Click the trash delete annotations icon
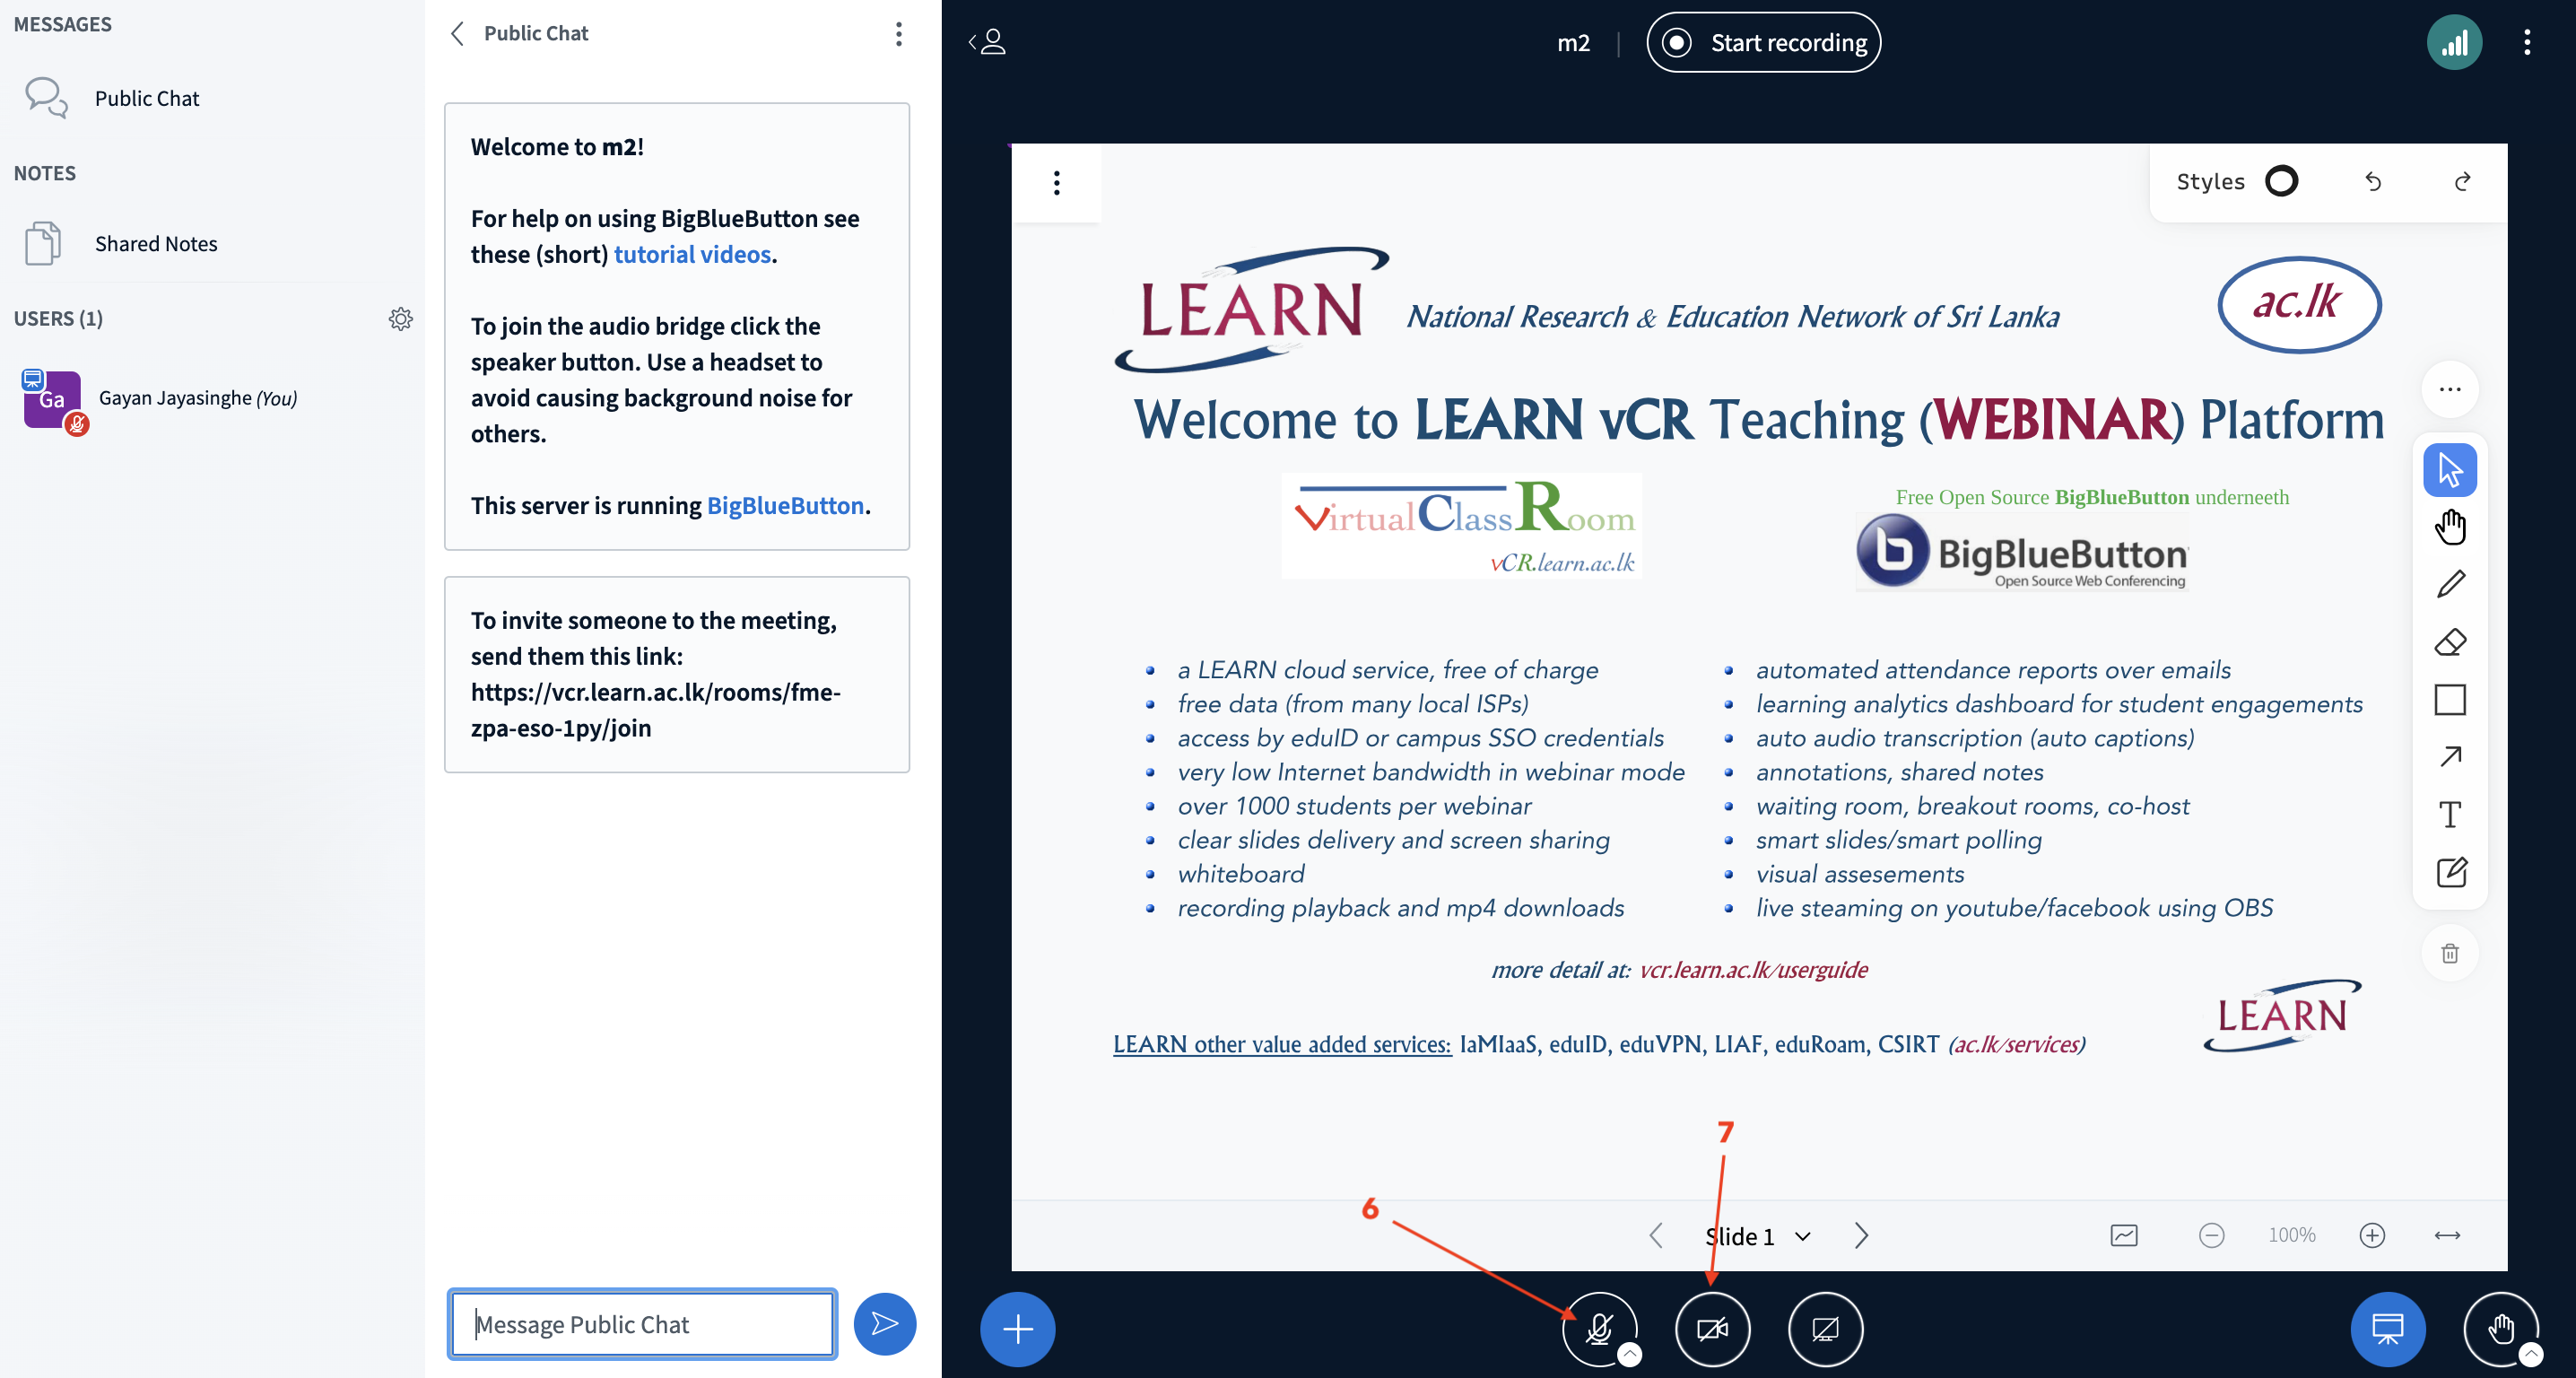 tap(2450, 953)
